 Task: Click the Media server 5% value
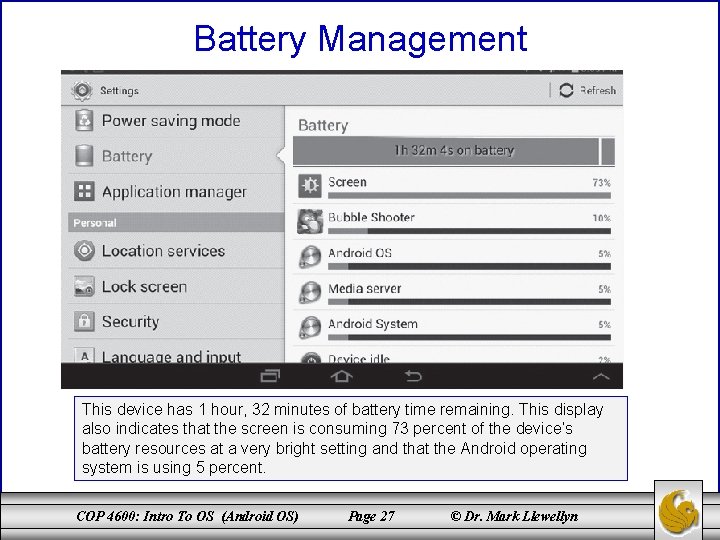click(x=604, y=289)
